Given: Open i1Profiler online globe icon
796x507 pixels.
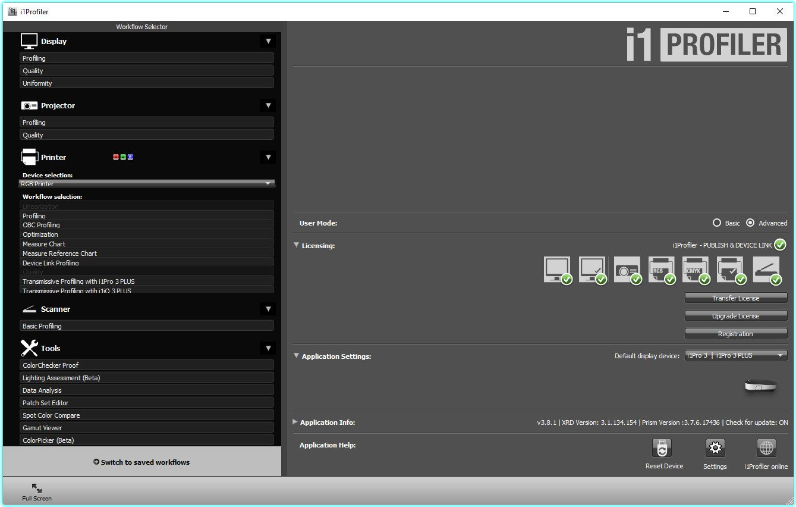Looking at the screenshot, I should click(x=766, y=448).
